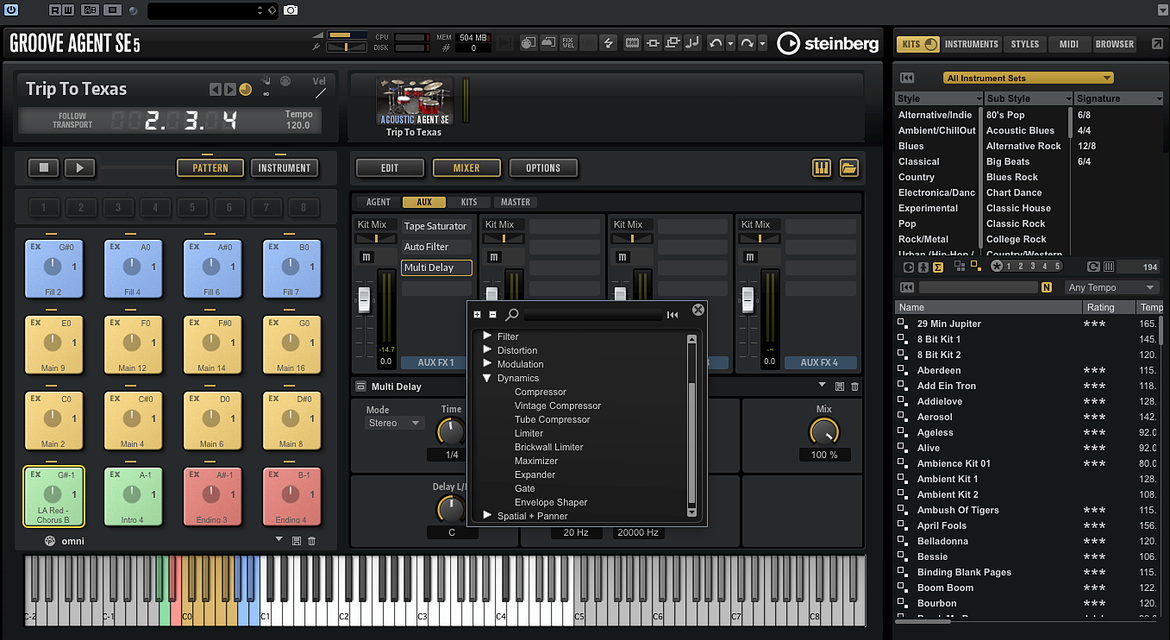
Task: Open the MIDI tab in right panel
Action: [x=1069, y=44]
